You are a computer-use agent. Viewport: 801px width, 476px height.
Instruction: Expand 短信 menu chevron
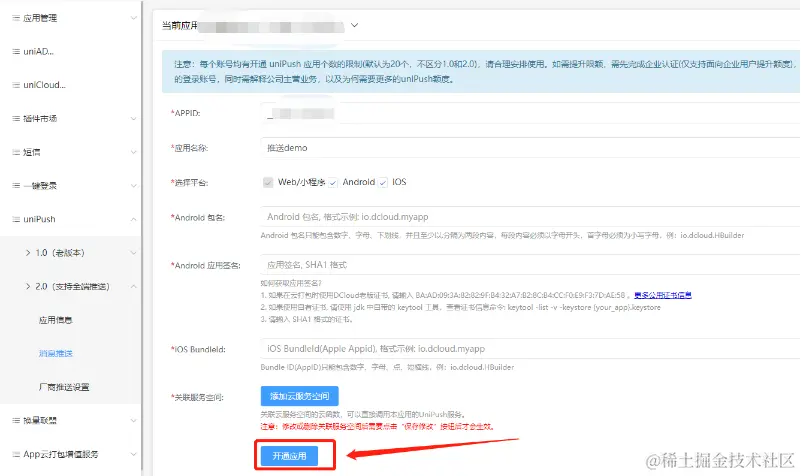[133, 152]
